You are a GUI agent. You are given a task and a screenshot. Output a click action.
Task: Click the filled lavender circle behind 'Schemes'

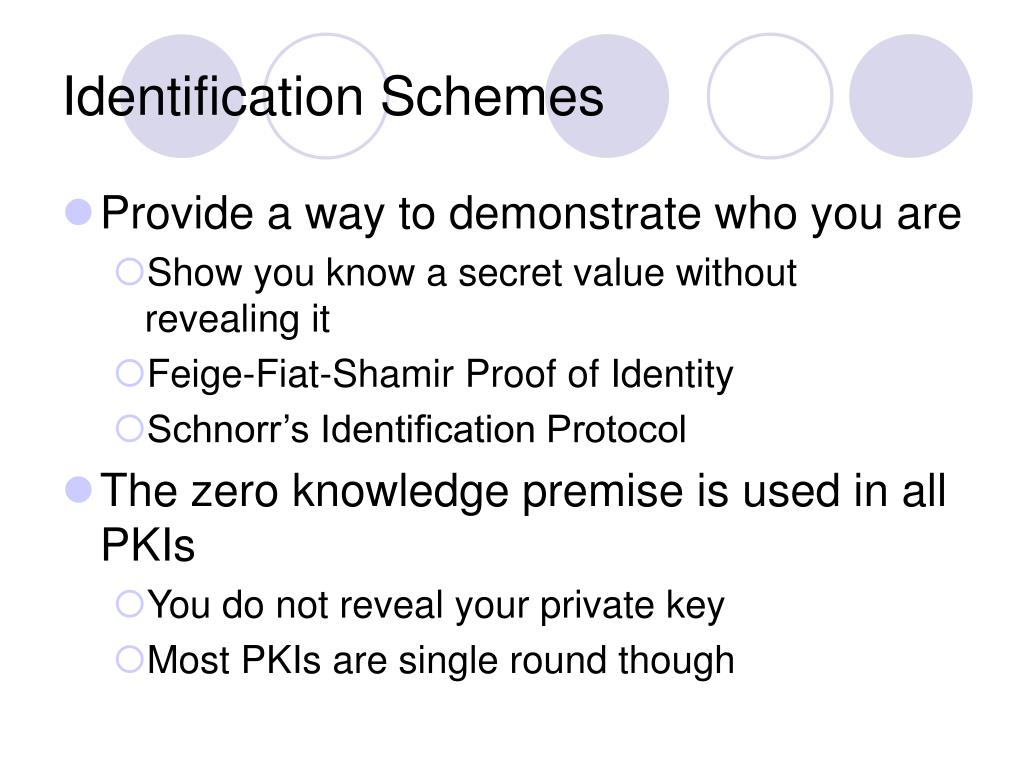pyautogui.click(x=607, y=96)
